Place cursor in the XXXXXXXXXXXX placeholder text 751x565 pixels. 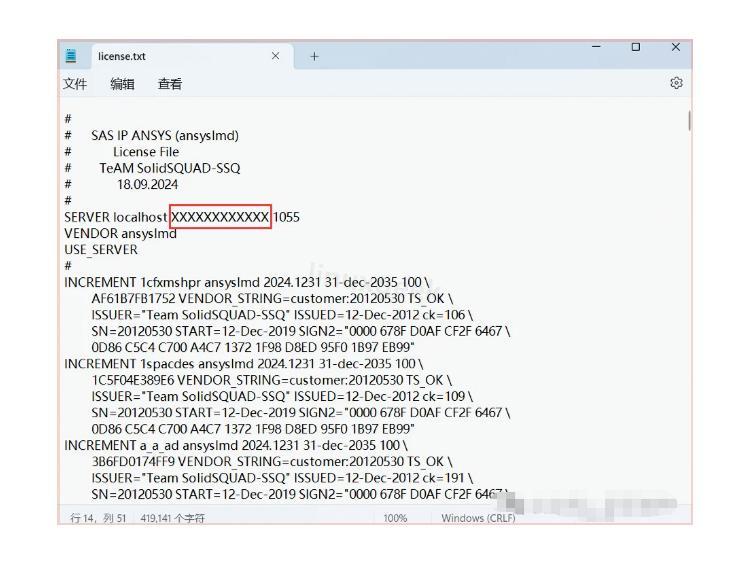coord(220,217)
